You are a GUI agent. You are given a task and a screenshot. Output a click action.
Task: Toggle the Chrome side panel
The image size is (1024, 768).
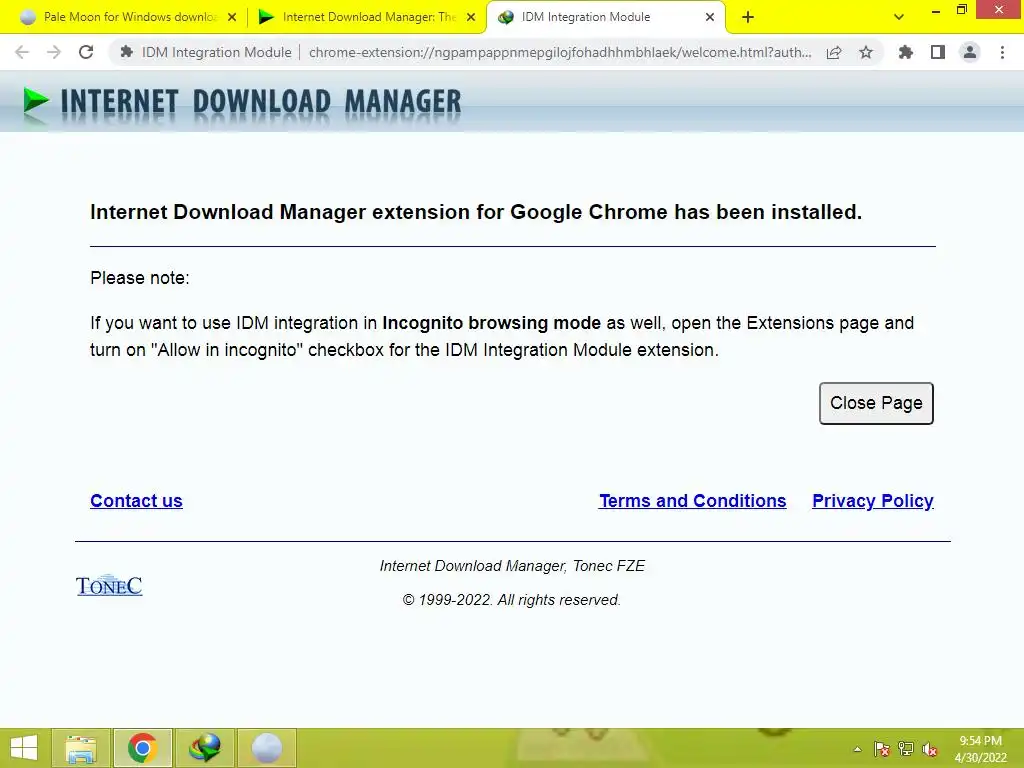pyautogui.click(x=938, y=52)
